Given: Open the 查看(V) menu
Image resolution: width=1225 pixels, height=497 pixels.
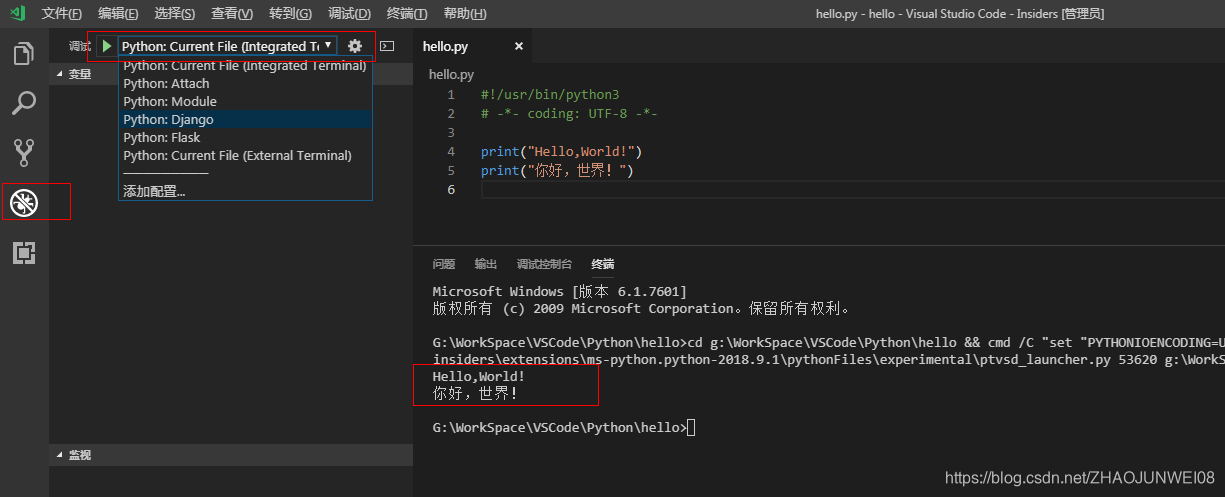Looking at the screenshot, I should click(232, 14).
